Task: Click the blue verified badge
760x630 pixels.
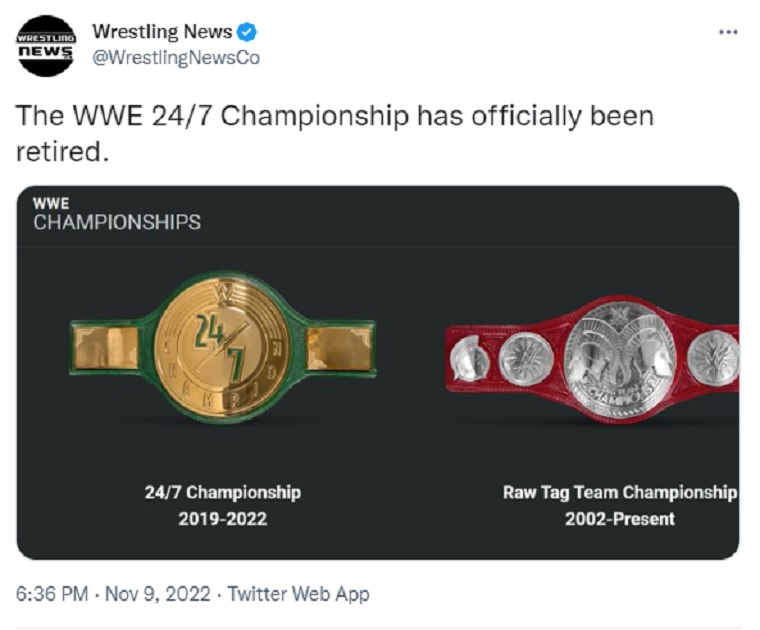Action: coord(246,32)
